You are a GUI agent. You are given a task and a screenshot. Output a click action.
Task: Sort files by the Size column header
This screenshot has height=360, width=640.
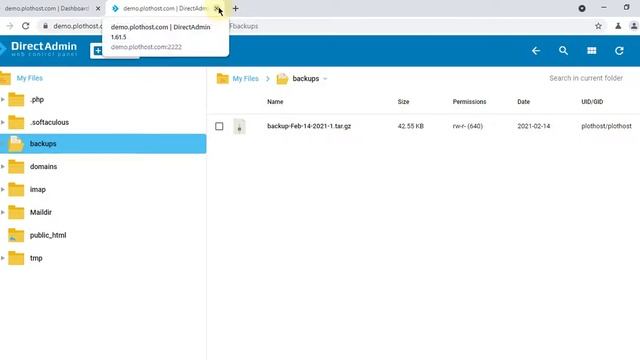point(403,102)
